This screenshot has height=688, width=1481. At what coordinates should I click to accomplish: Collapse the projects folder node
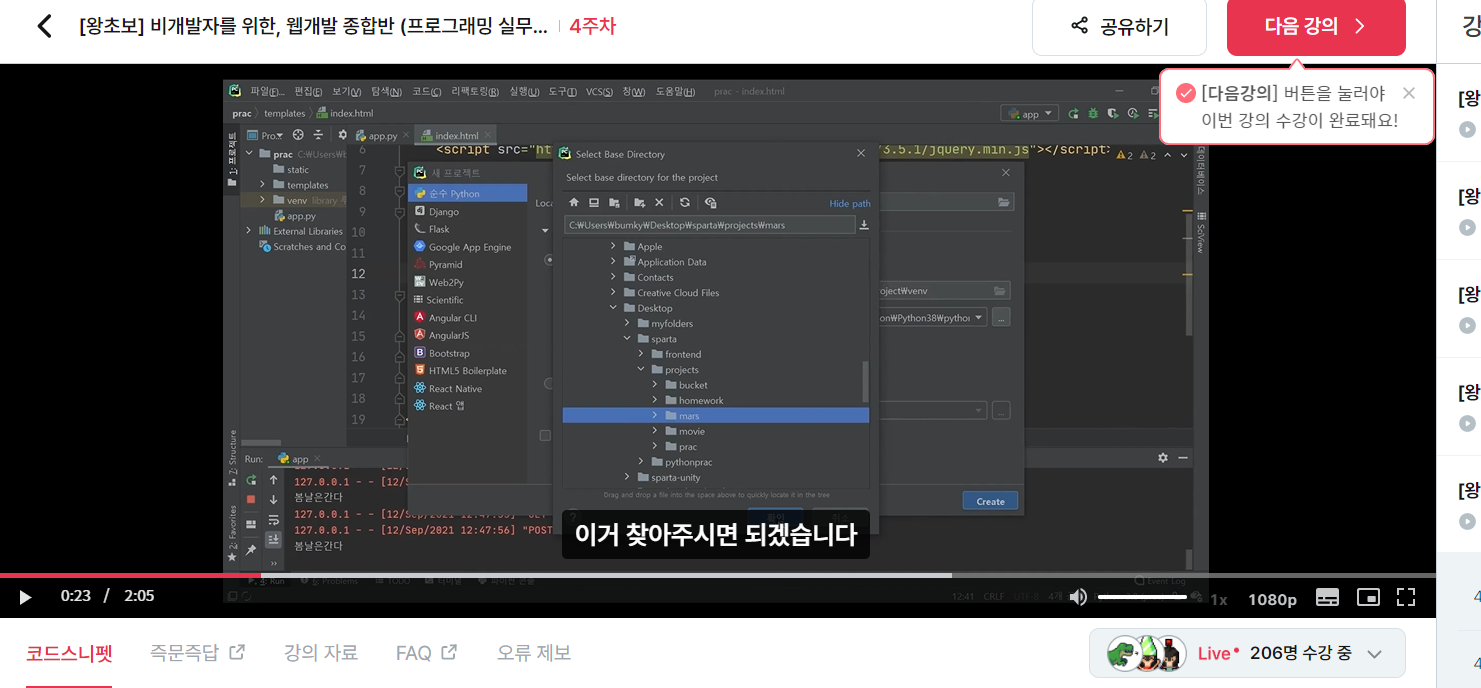(x=641, y=370)
